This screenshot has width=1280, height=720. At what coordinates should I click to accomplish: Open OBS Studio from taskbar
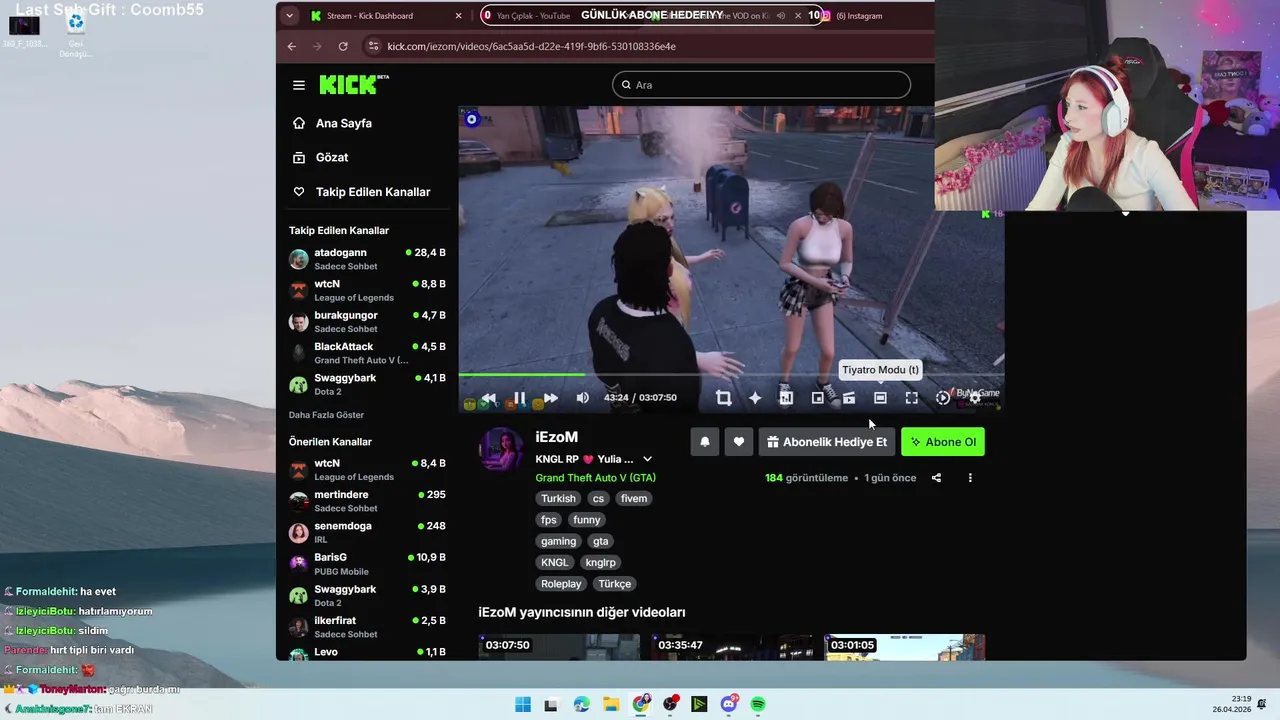coord(670,705)
